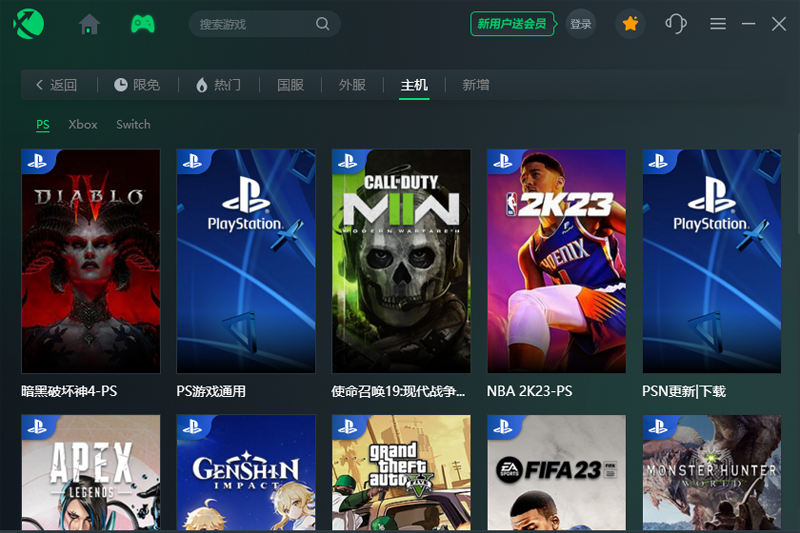Open the hamburger menu icon
Viewport: 800px width, 533px height.
pos(718,23)
